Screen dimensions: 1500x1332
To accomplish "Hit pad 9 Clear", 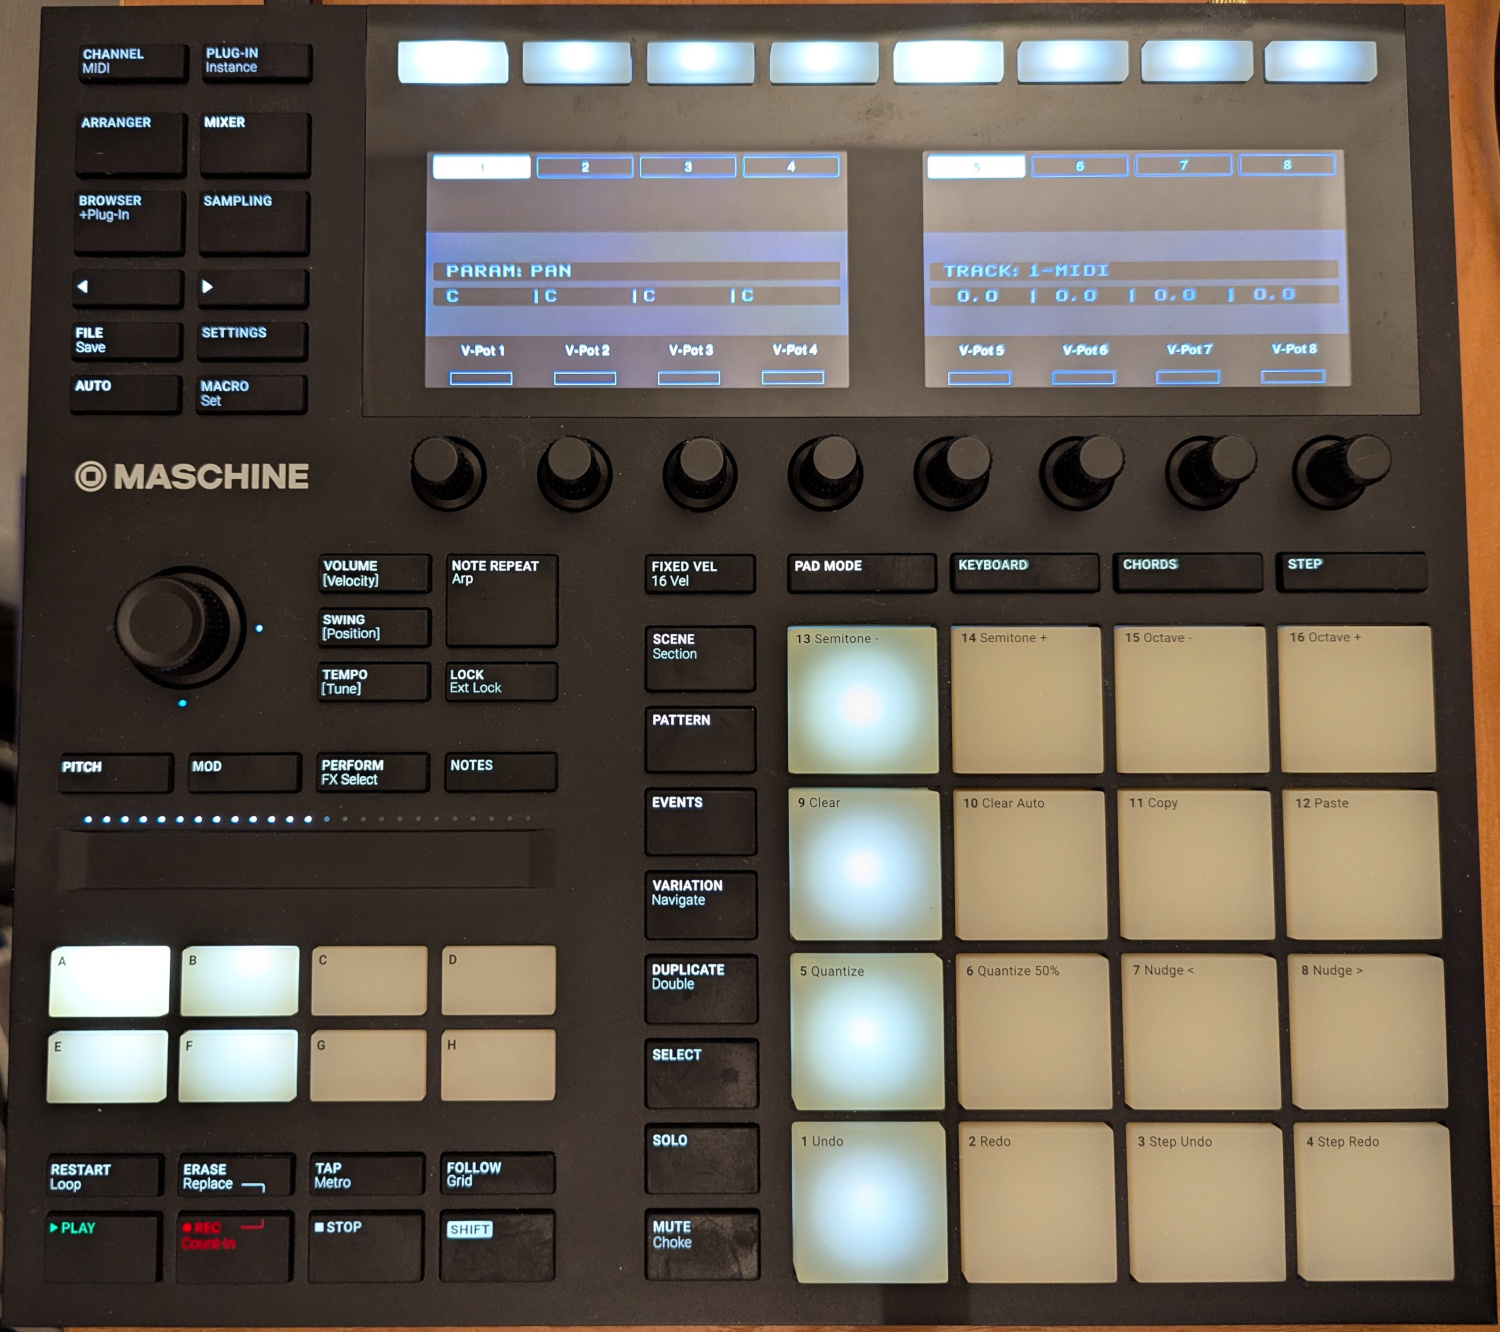I will coord(866,865).
